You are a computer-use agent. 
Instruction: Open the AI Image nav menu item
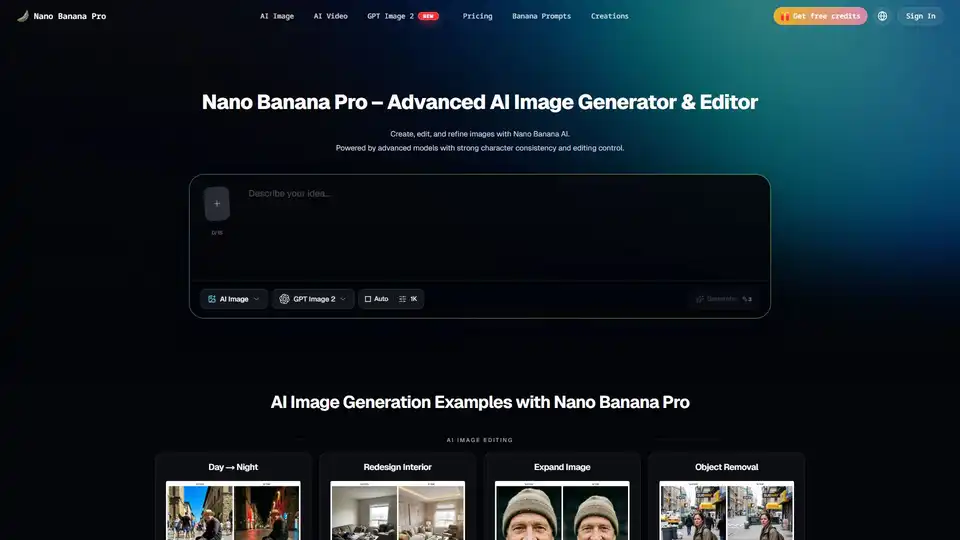click(x=277, y=16)
